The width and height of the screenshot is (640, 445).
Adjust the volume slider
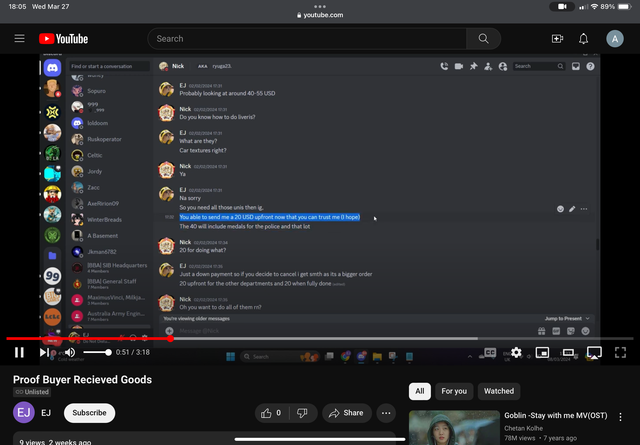pyautogui.click(x=97, y=352)
